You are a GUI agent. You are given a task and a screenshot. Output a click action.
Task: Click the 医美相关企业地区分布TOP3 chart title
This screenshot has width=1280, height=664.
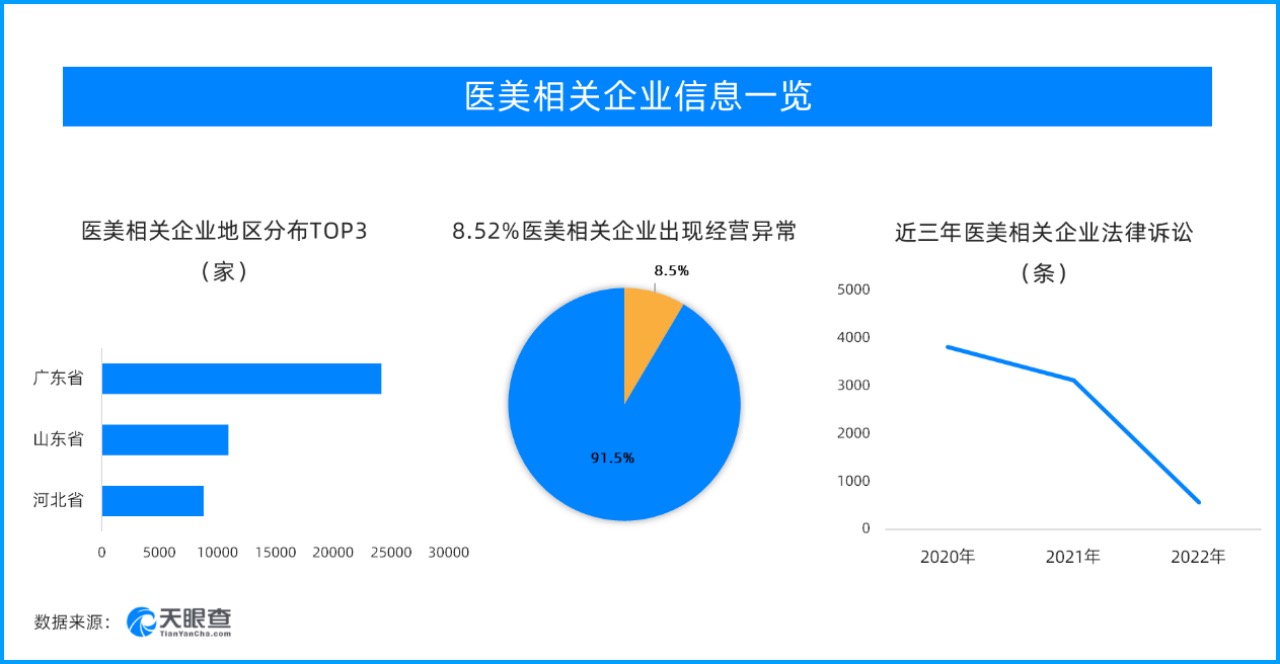[x=225, y=232]
